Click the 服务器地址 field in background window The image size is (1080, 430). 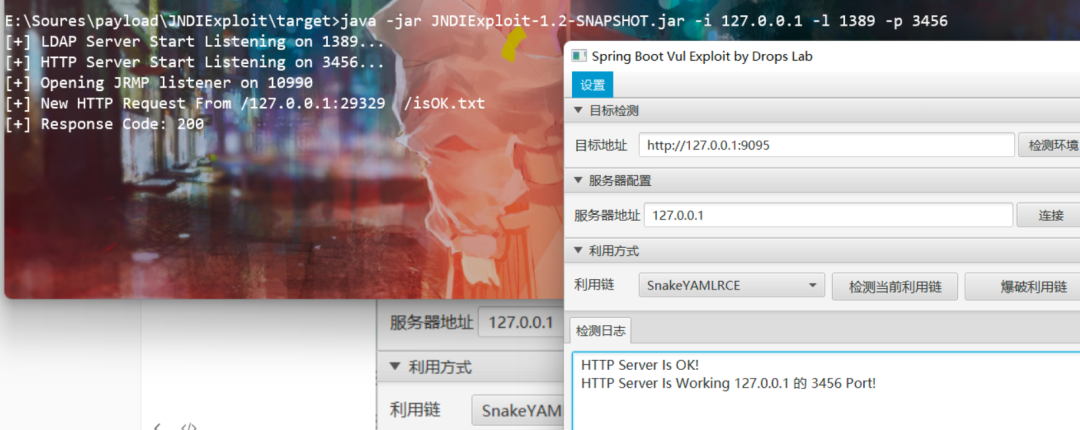click(x=520, y=322)
